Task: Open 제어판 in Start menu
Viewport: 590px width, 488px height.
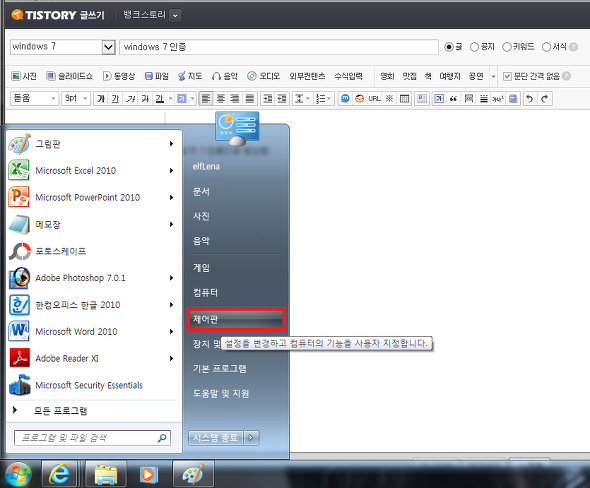Action: tap(236, 319)
